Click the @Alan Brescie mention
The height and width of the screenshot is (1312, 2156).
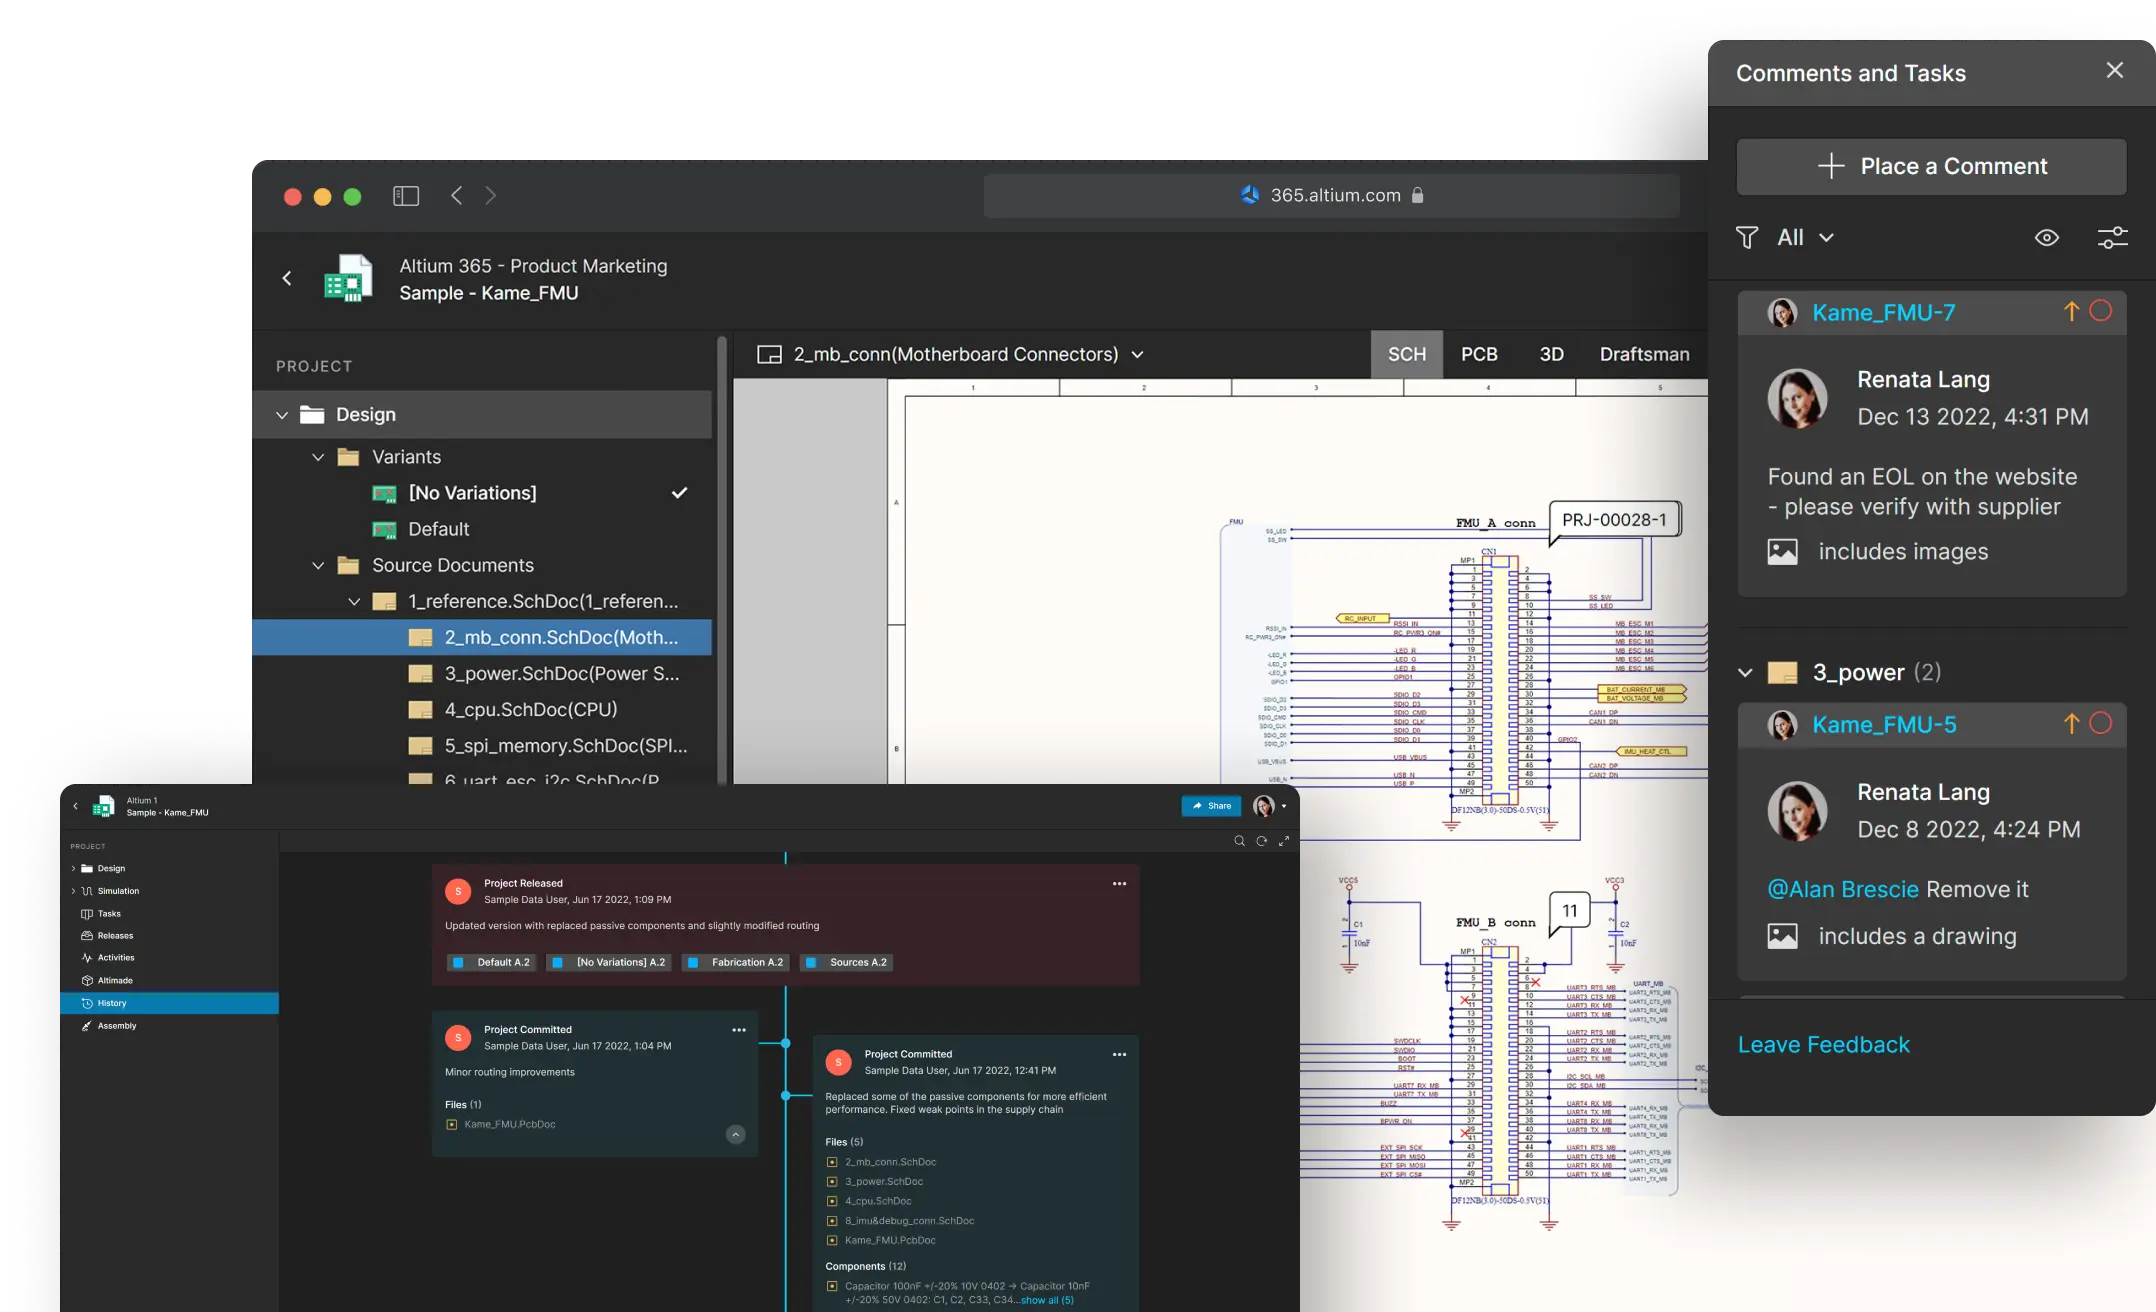[1843, 889]
